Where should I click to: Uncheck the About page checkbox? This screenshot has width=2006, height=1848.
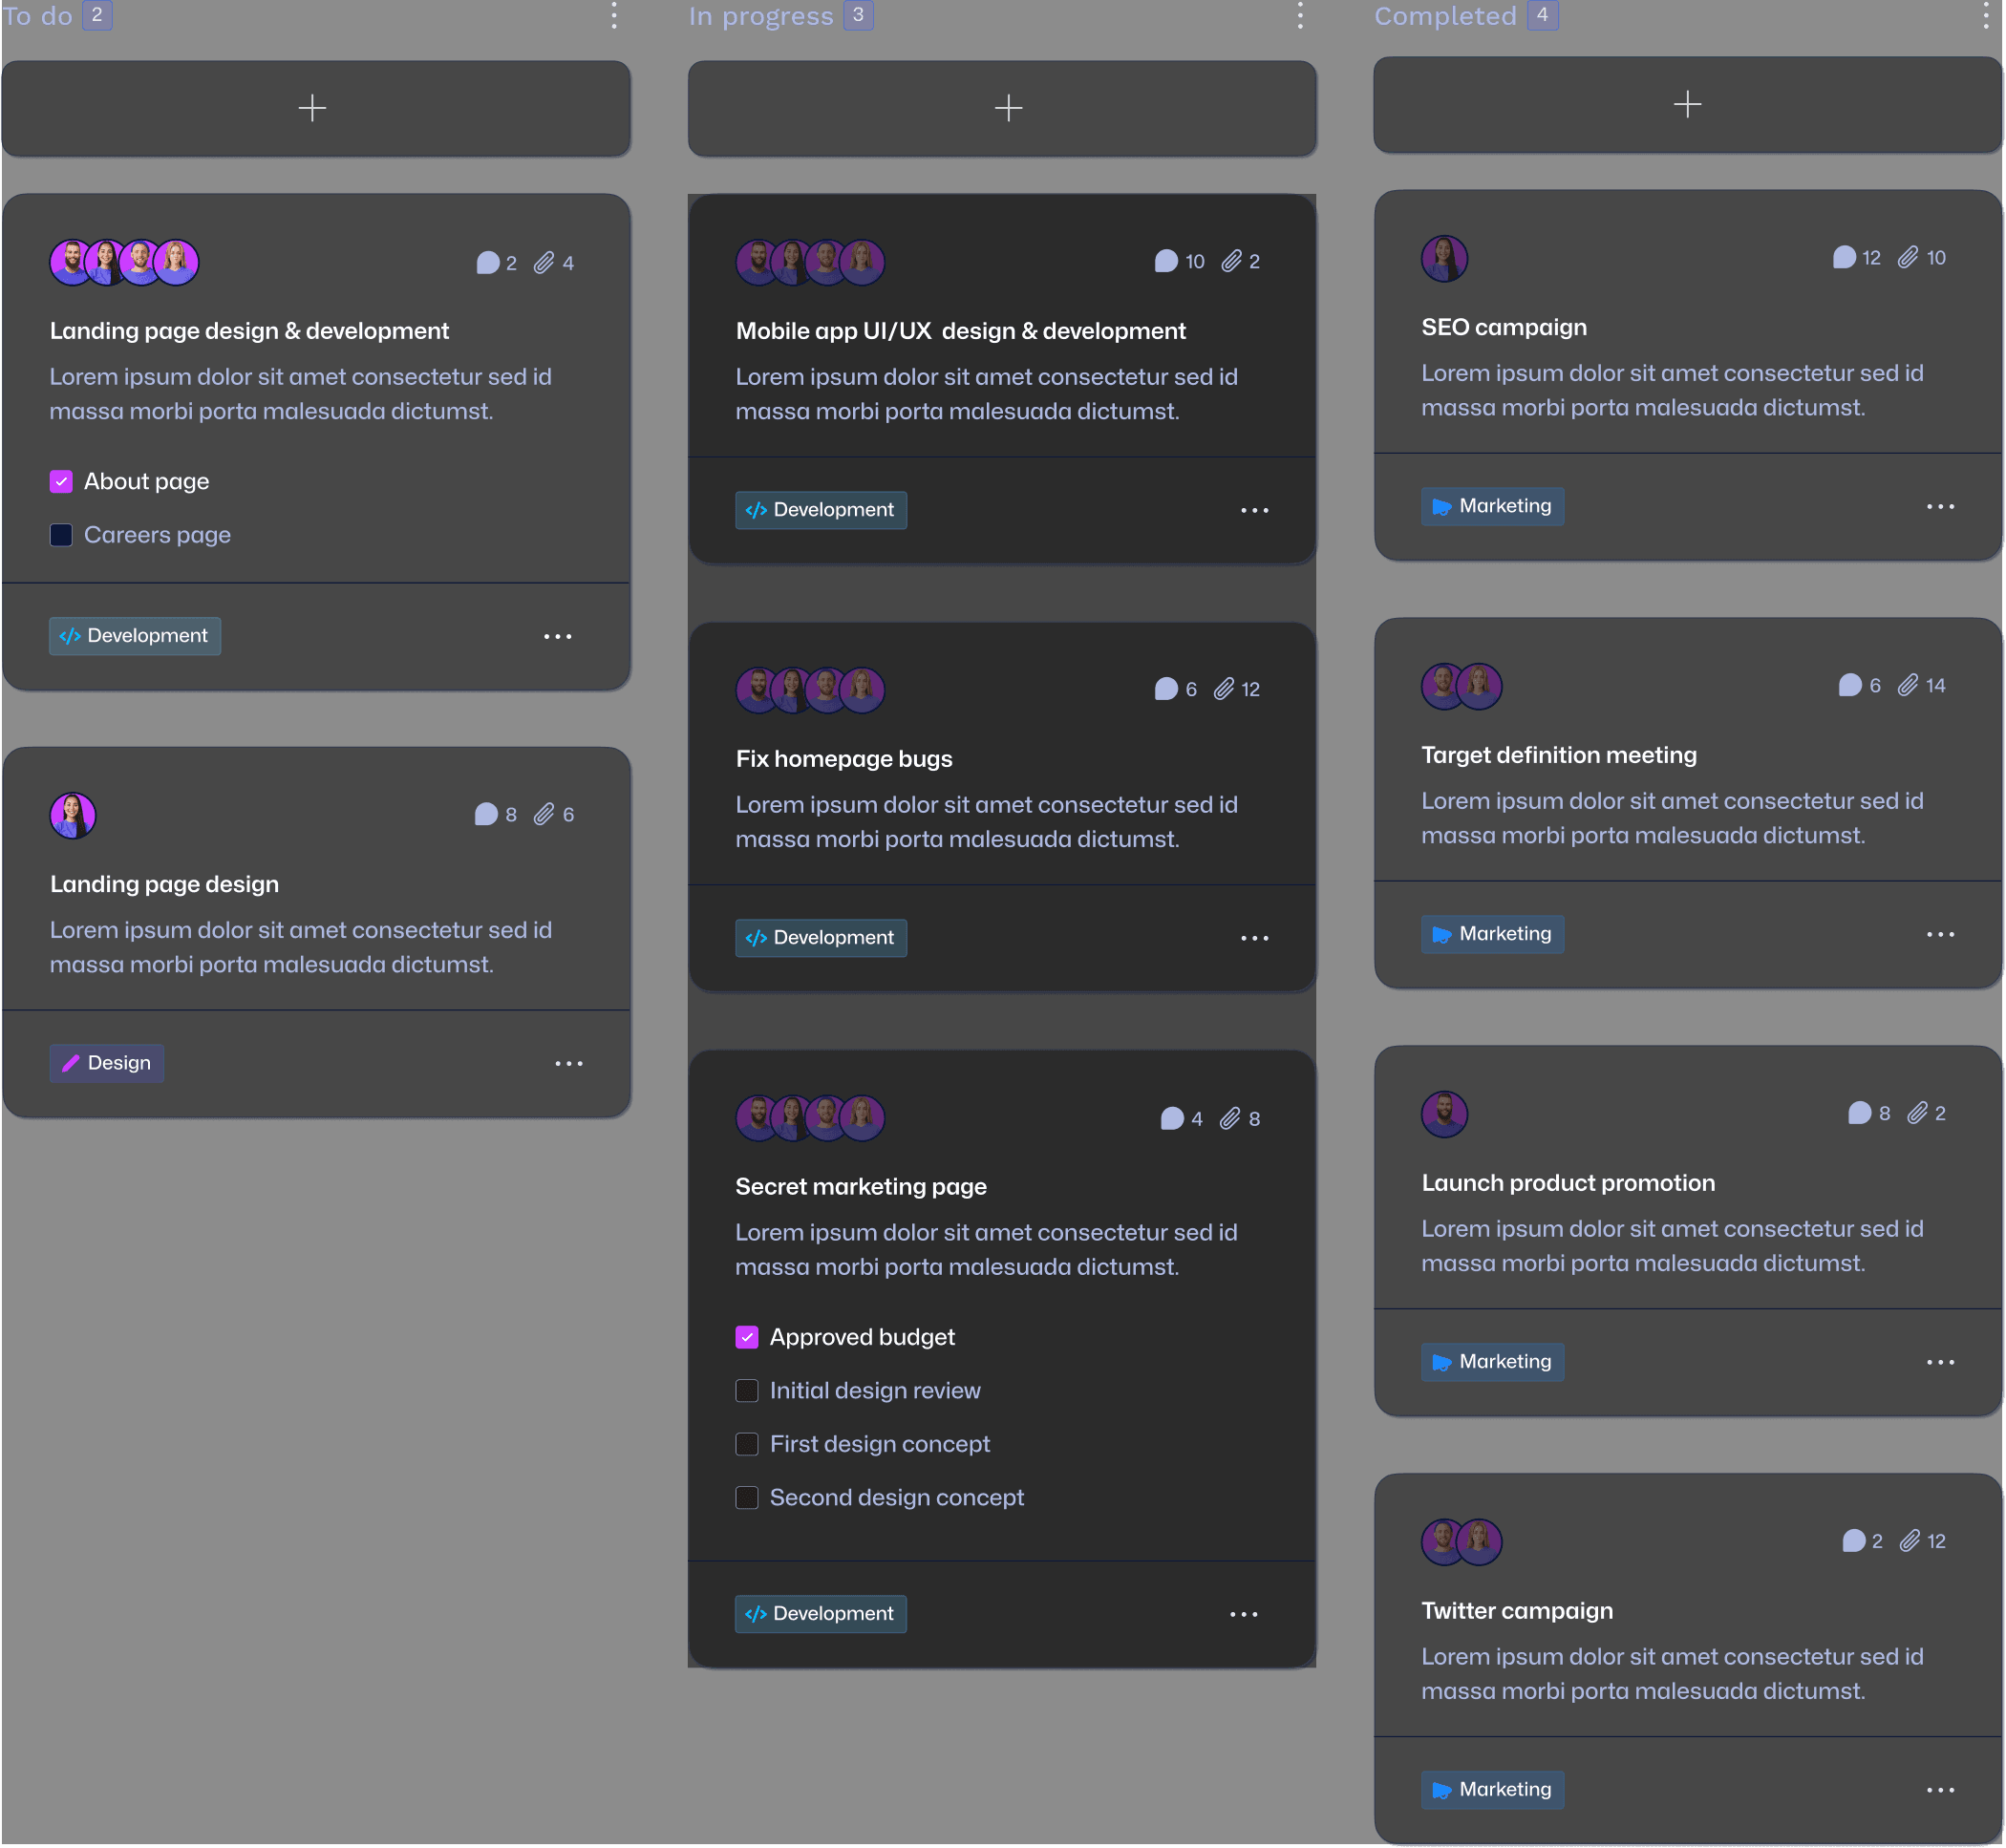pyautogui.click(x=61, y=482)
